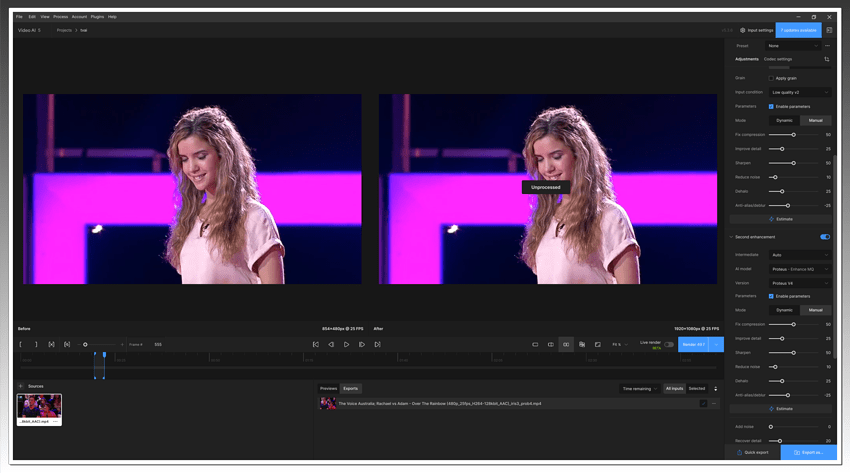The height and width of the screenshot is (473, 850).
Task: Open the sidebar panel icon at top right
Action: pyautogui.click(x=829, y=30)
